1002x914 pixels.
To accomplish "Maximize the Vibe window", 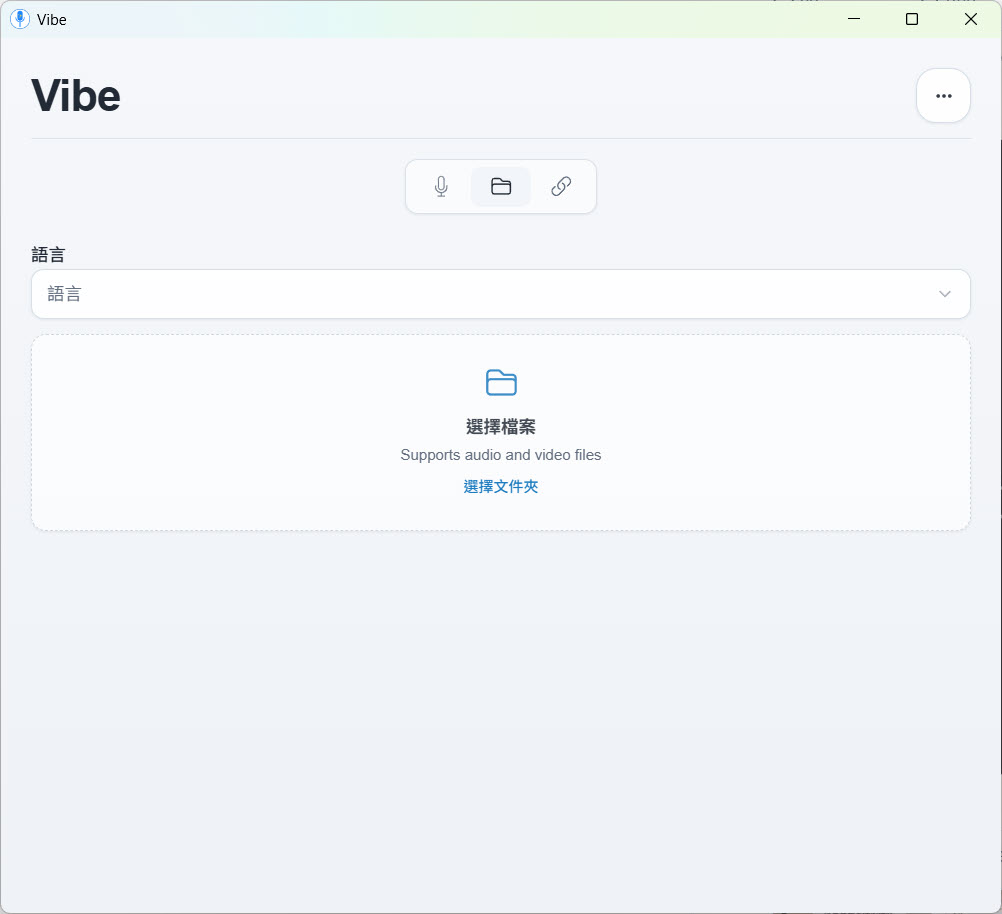I will click(912, 19).
